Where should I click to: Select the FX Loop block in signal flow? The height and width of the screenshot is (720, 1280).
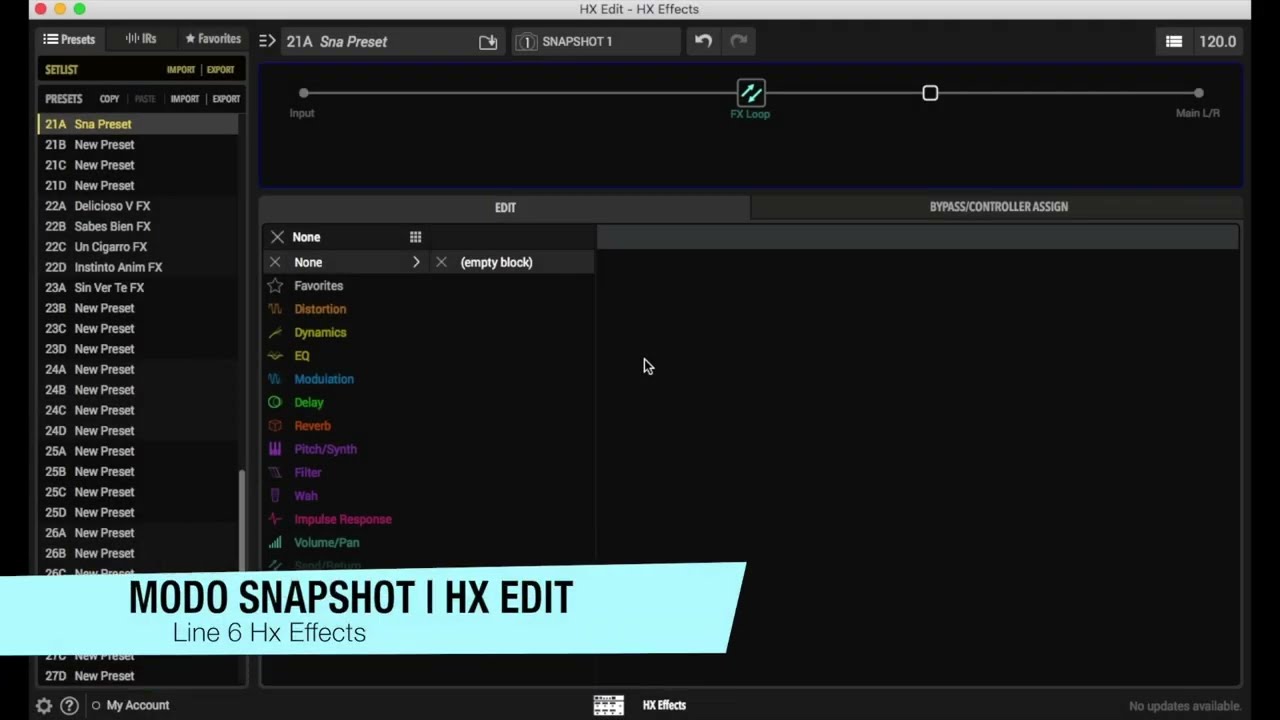(x=751, y=93)
